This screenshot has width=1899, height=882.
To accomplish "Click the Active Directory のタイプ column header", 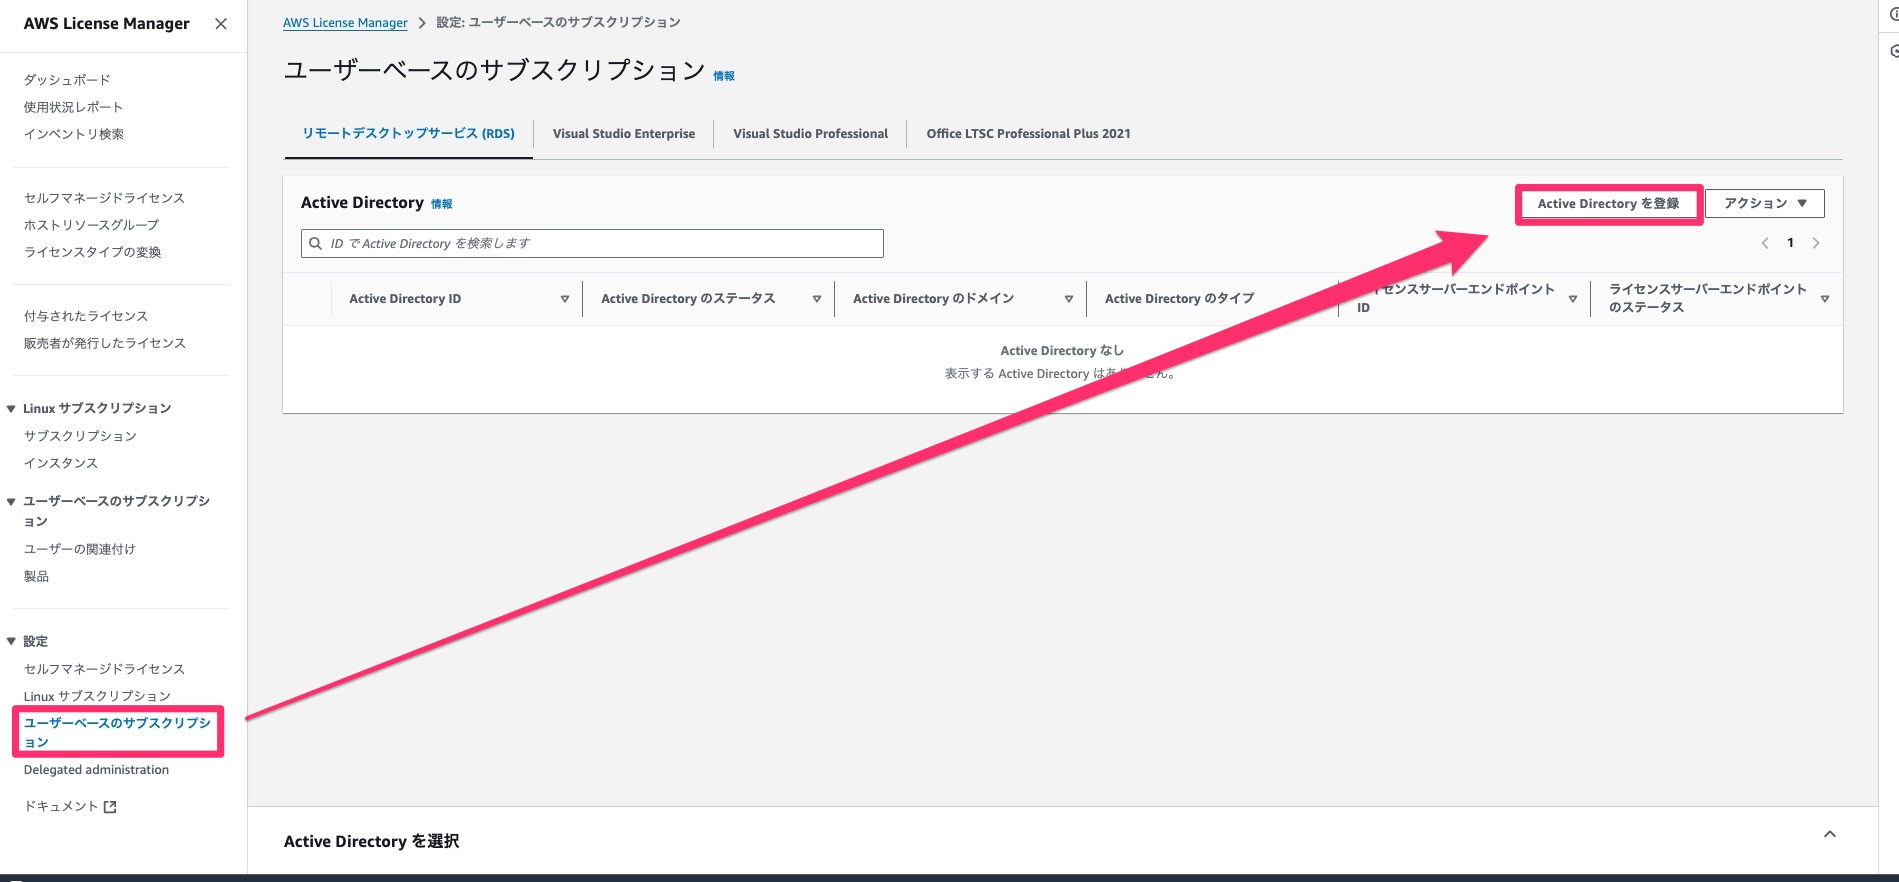I will [1179, 299].
